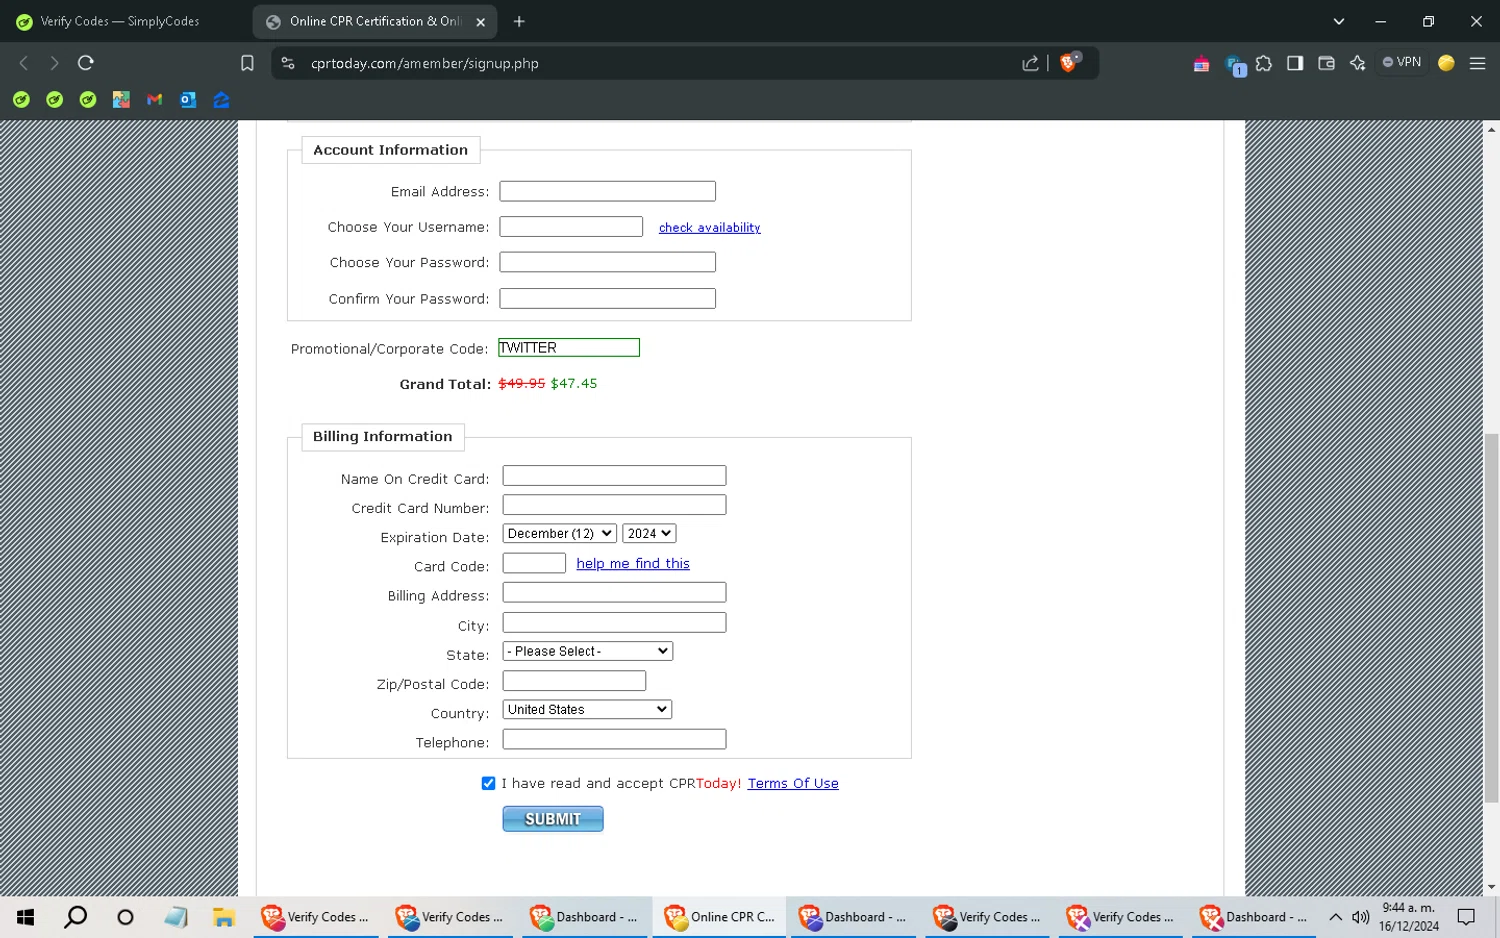1500x938 pixels.
Task: Open the State dropdown
Action: 587,651
